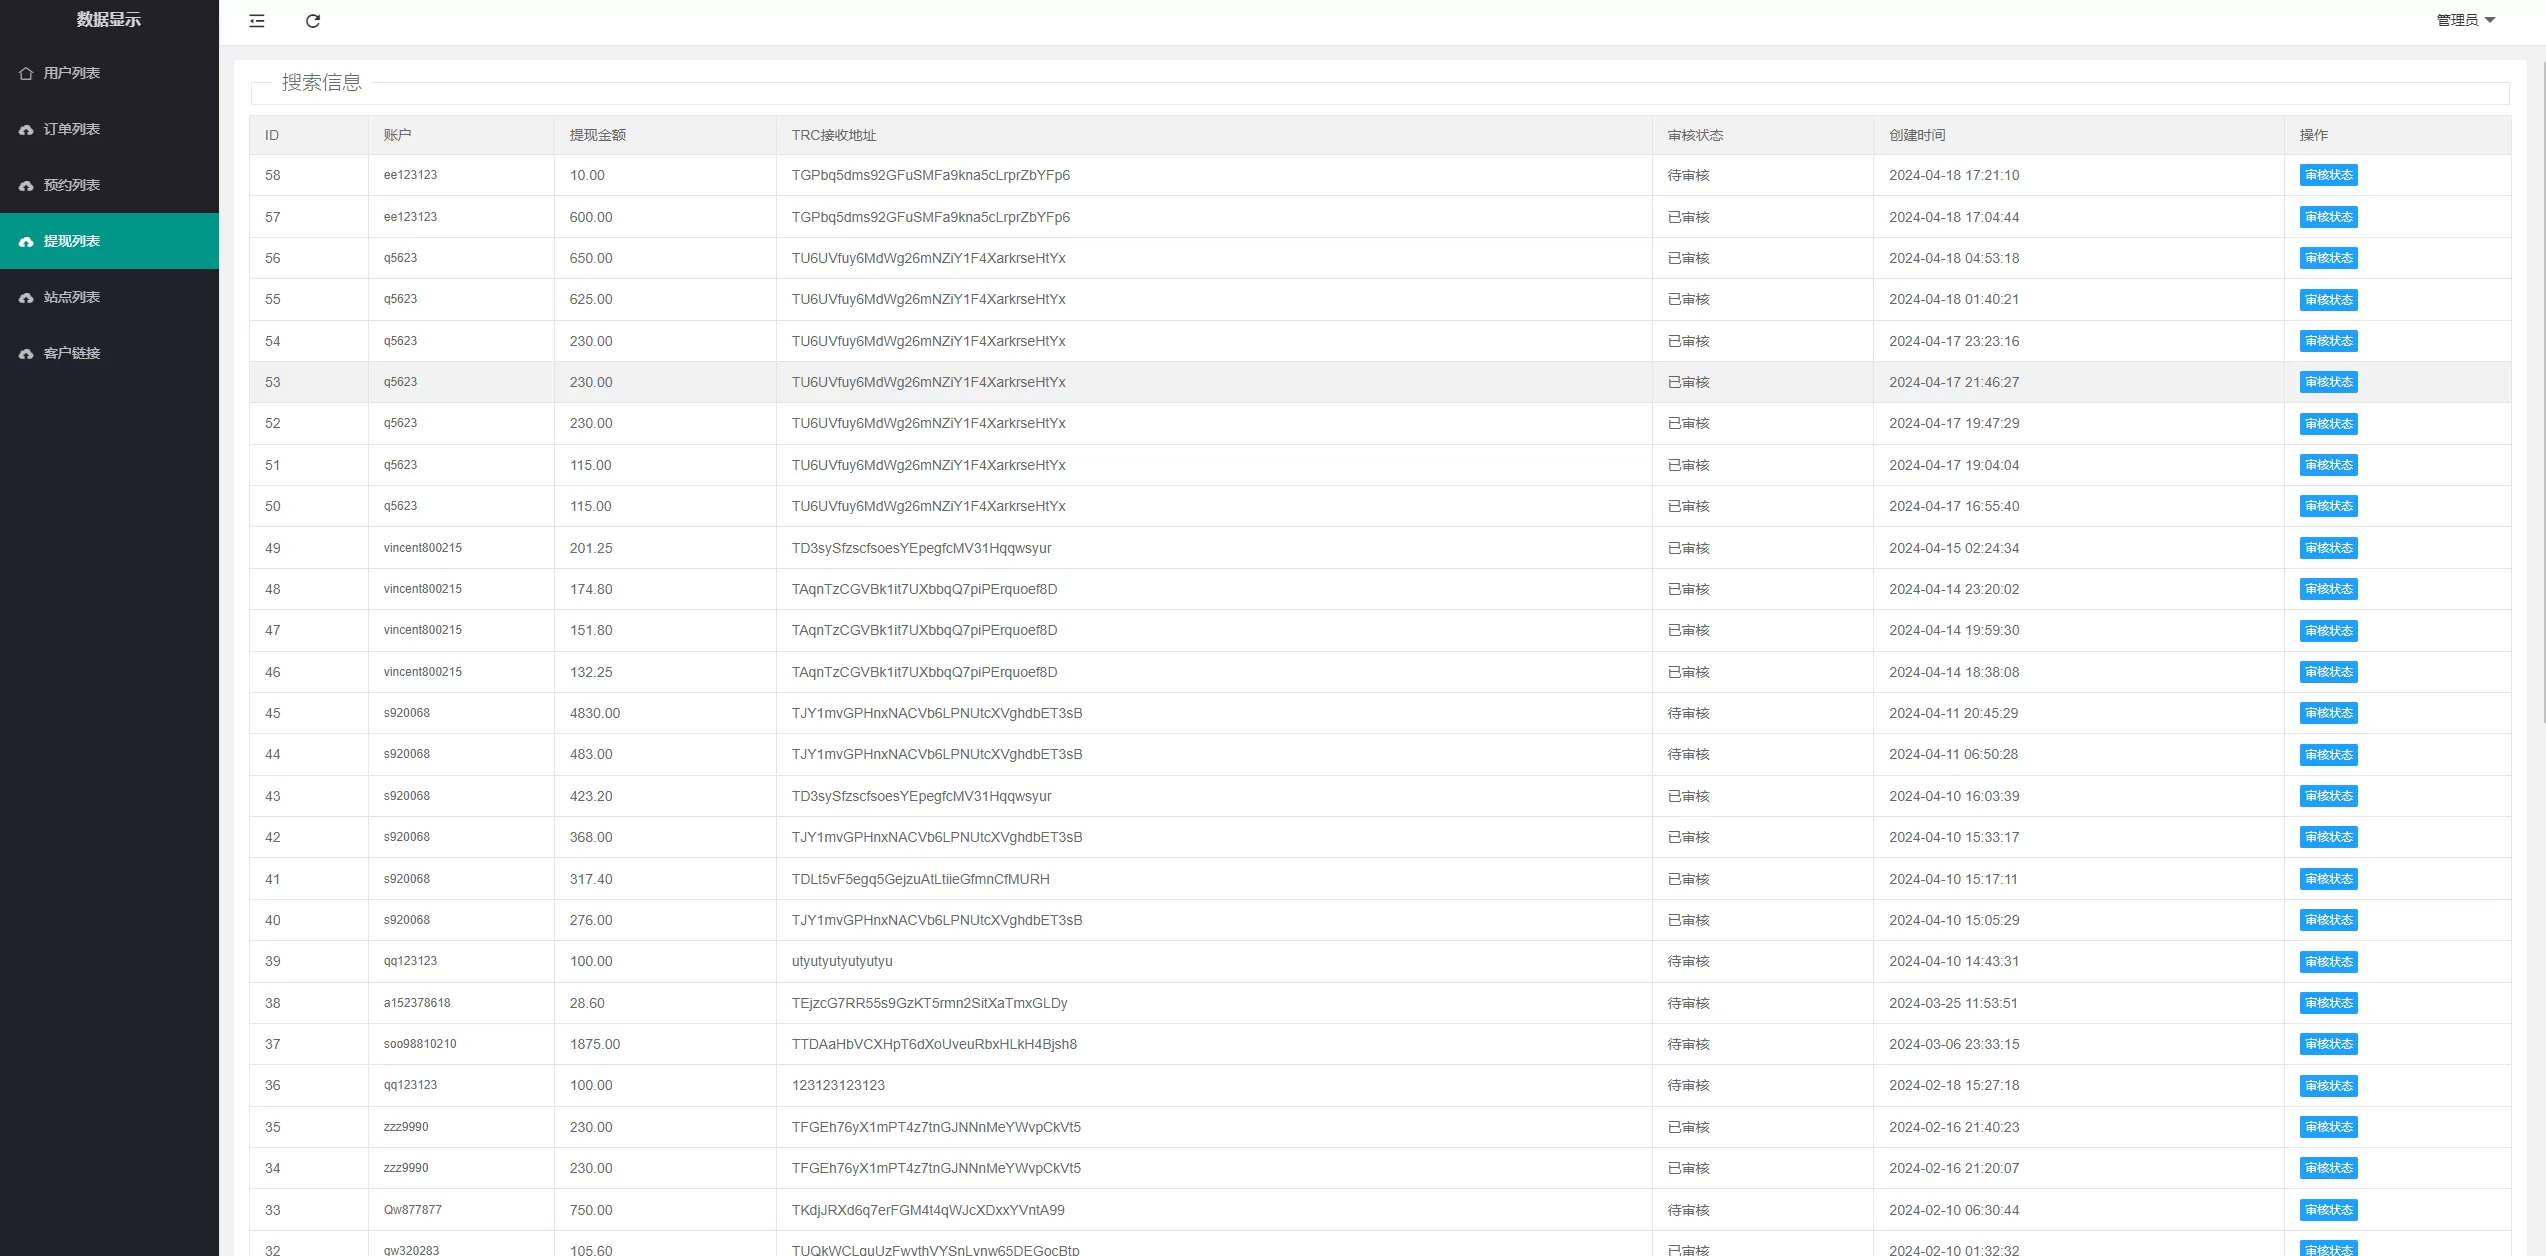Click 审核状态 button for row ID 35
This screenshot has width=2546, height=1256.
click(x=2328, y=1127)
